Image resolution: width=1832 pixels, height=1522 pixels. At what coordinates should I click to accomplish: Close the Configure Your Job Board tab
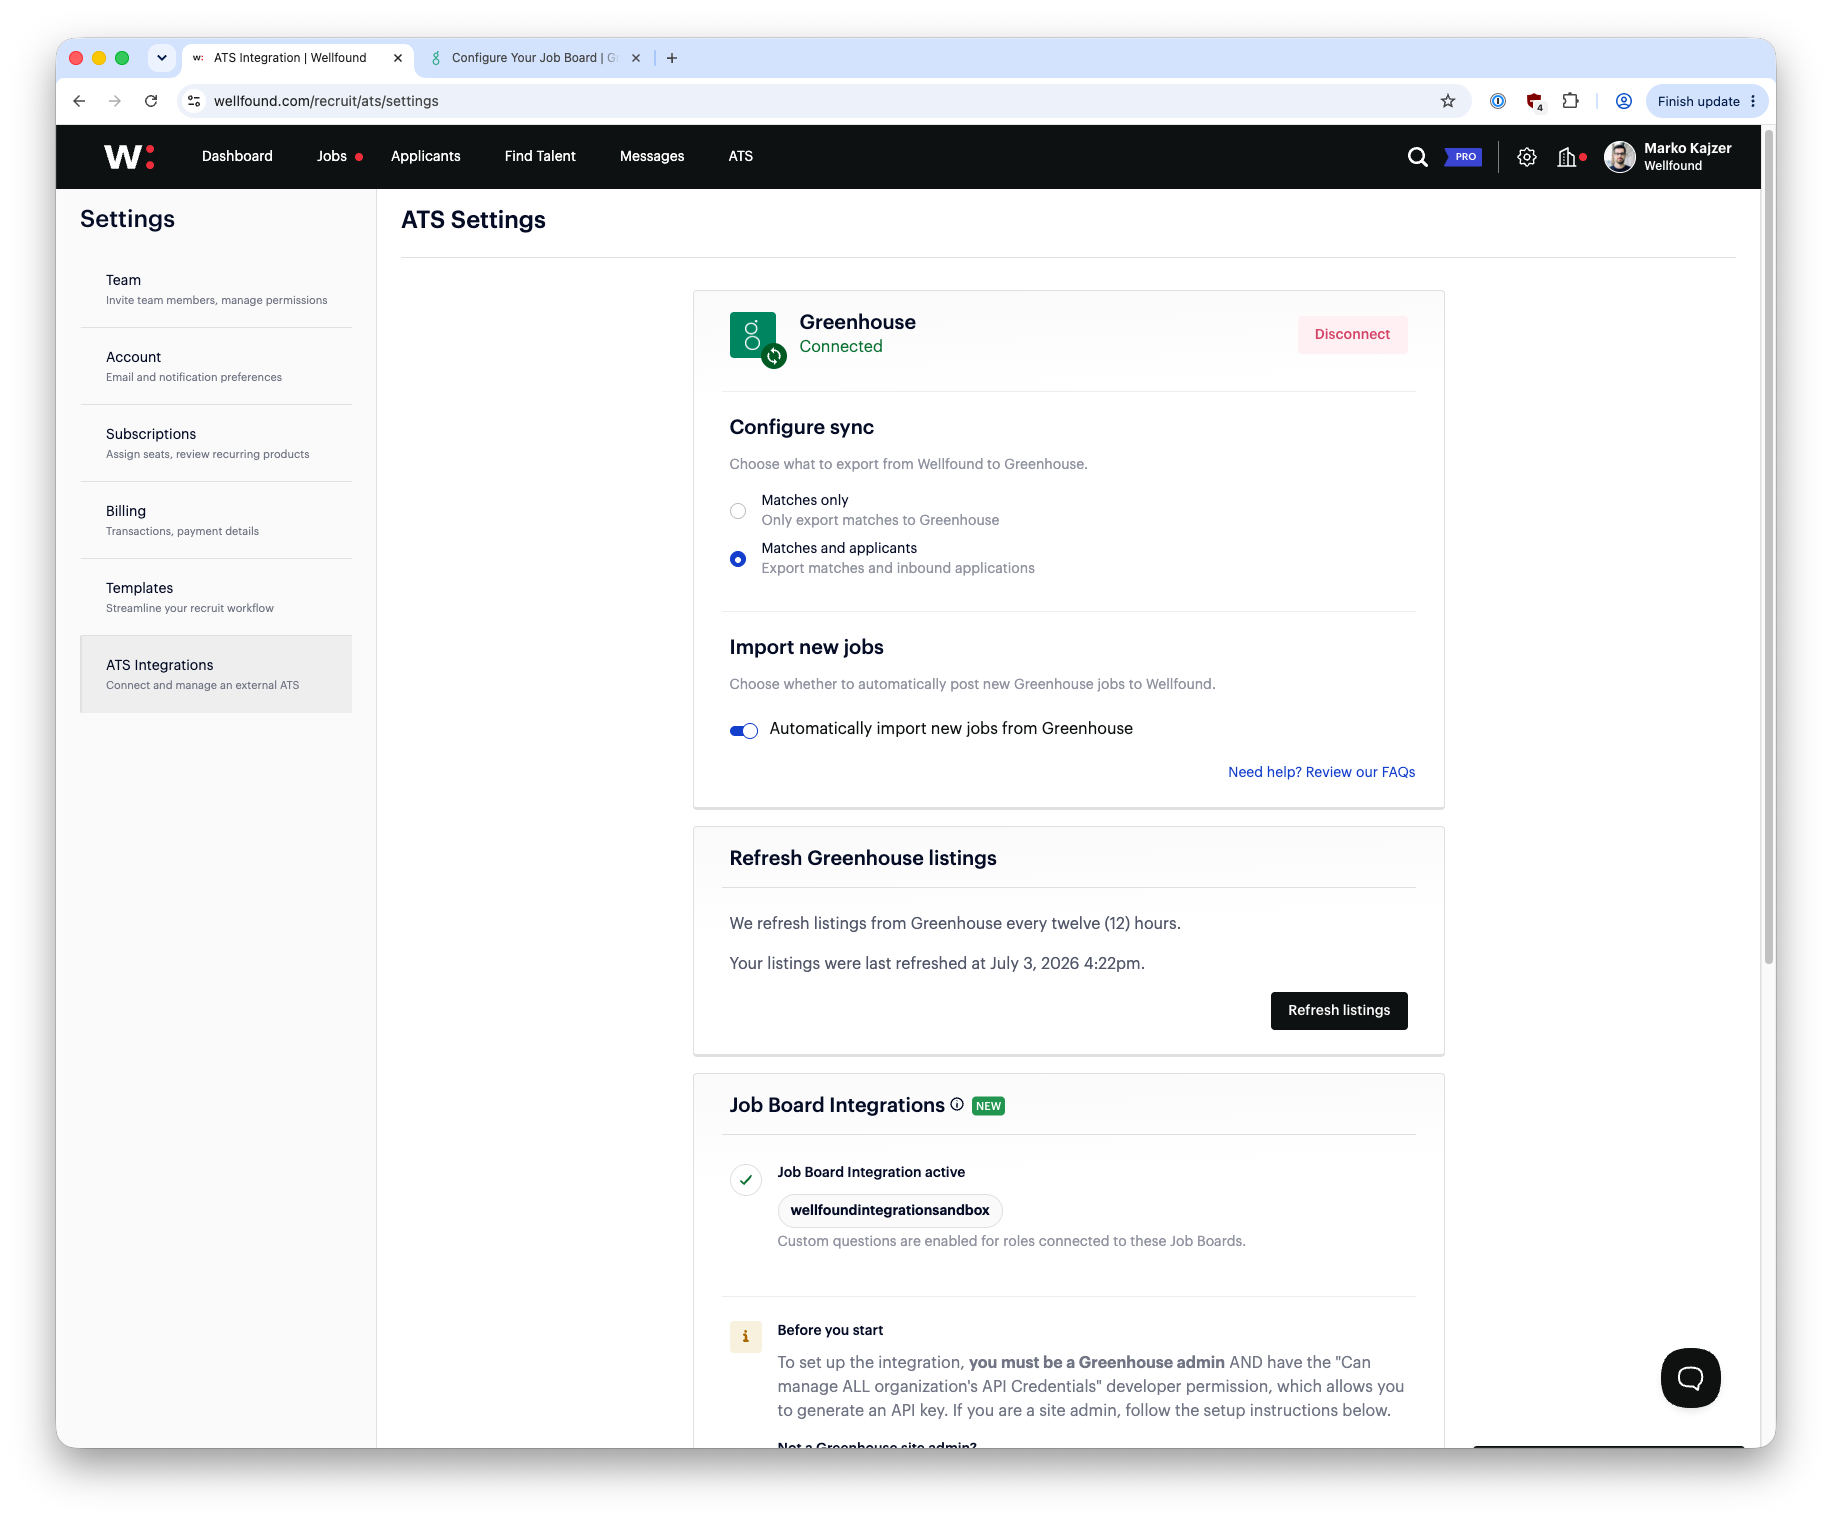pyautogui.click(x=636, y=58)
